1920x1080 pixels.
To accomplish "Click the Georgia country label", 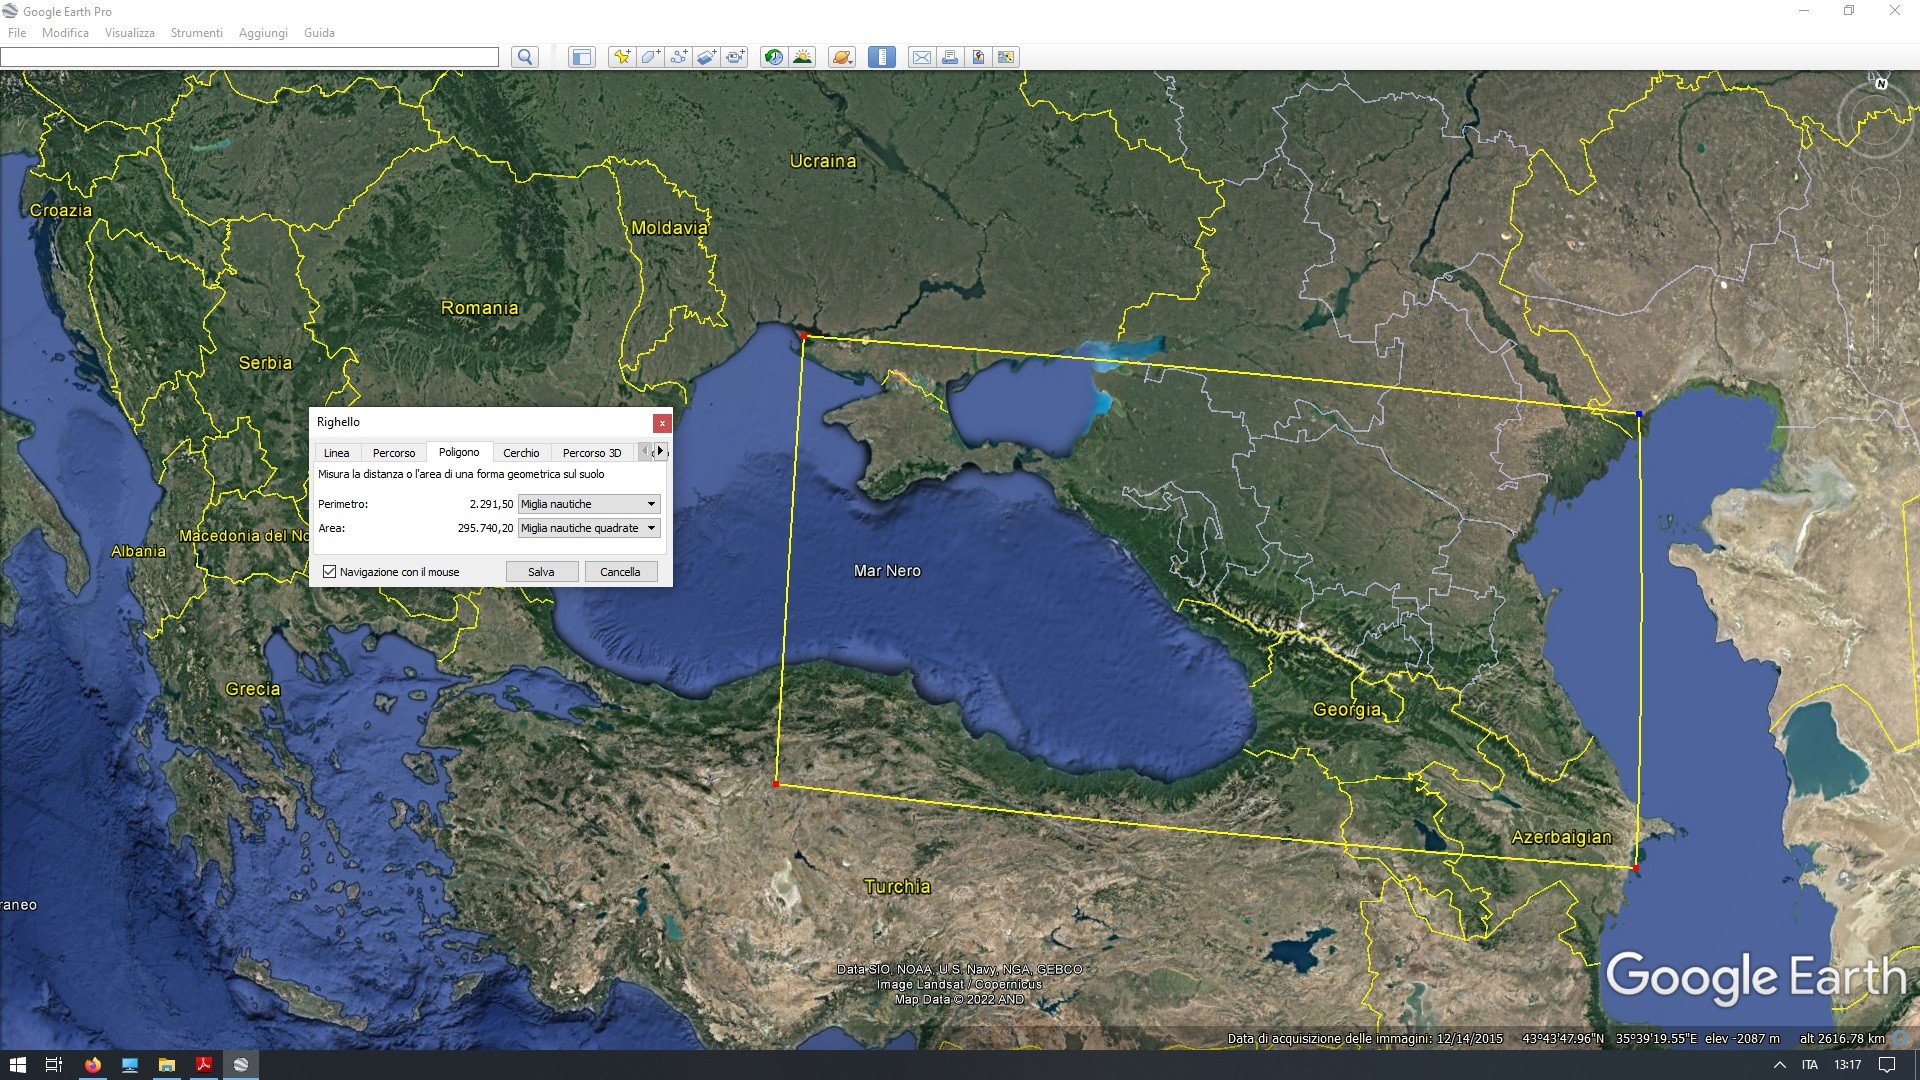I will tap(1347, 710).
